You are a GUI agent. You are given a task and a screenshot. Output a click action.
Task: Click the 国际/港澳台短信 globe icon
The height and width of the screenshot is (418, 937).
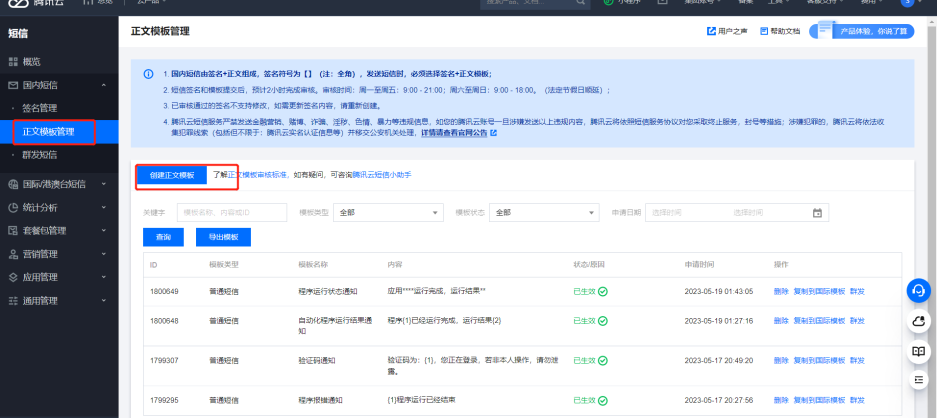(13, 185)
